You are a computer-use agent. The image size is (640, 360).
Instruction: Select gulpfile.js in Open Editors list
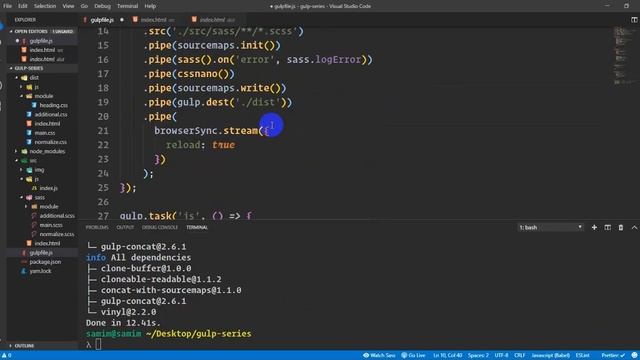[x=41, y=41]
